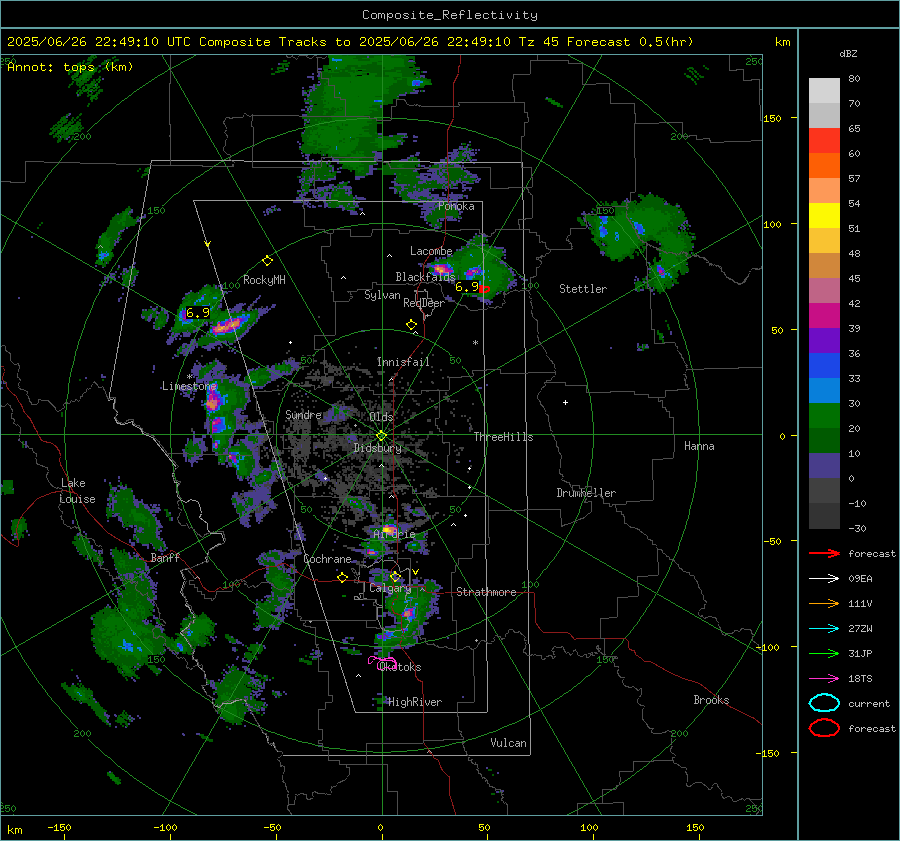Click the red forecast arrow in legend
The width and height of the screenshot is (900, 841).
click(824, 553)
